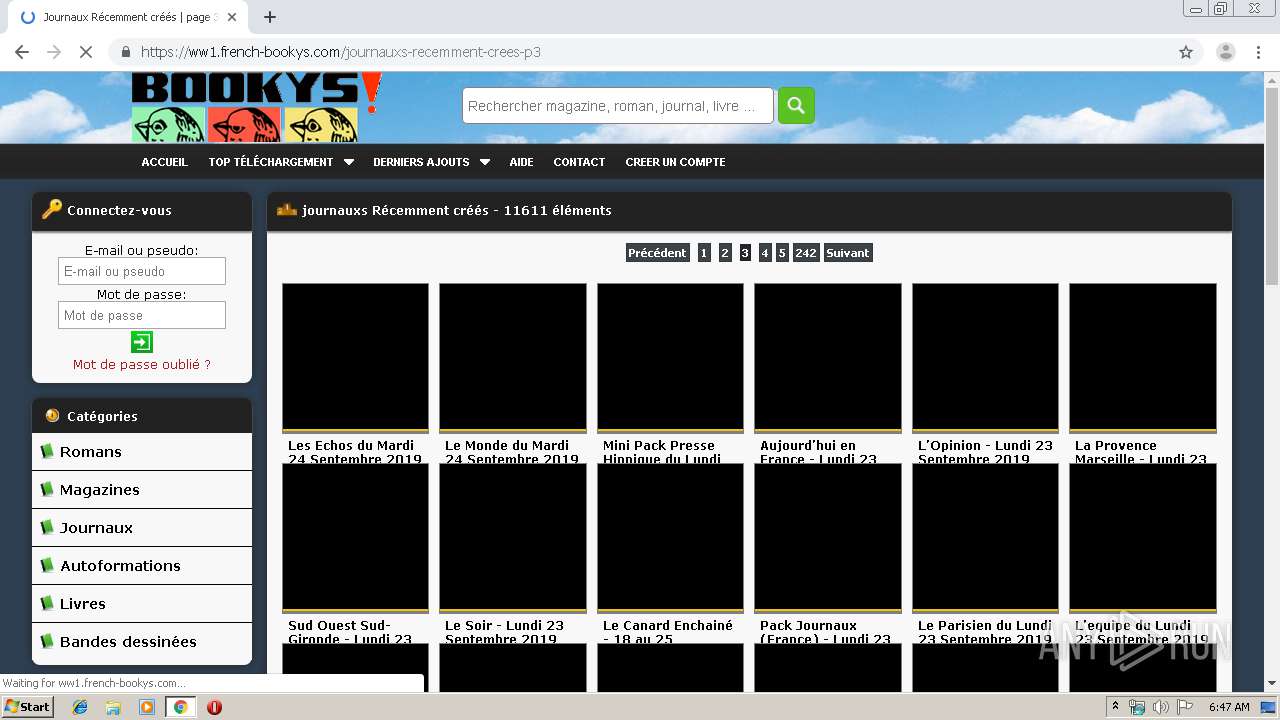This screenshot has width=1280, height=720.
Task: Click the green book icon beside Livres
Action: click(x=46, y=603)
